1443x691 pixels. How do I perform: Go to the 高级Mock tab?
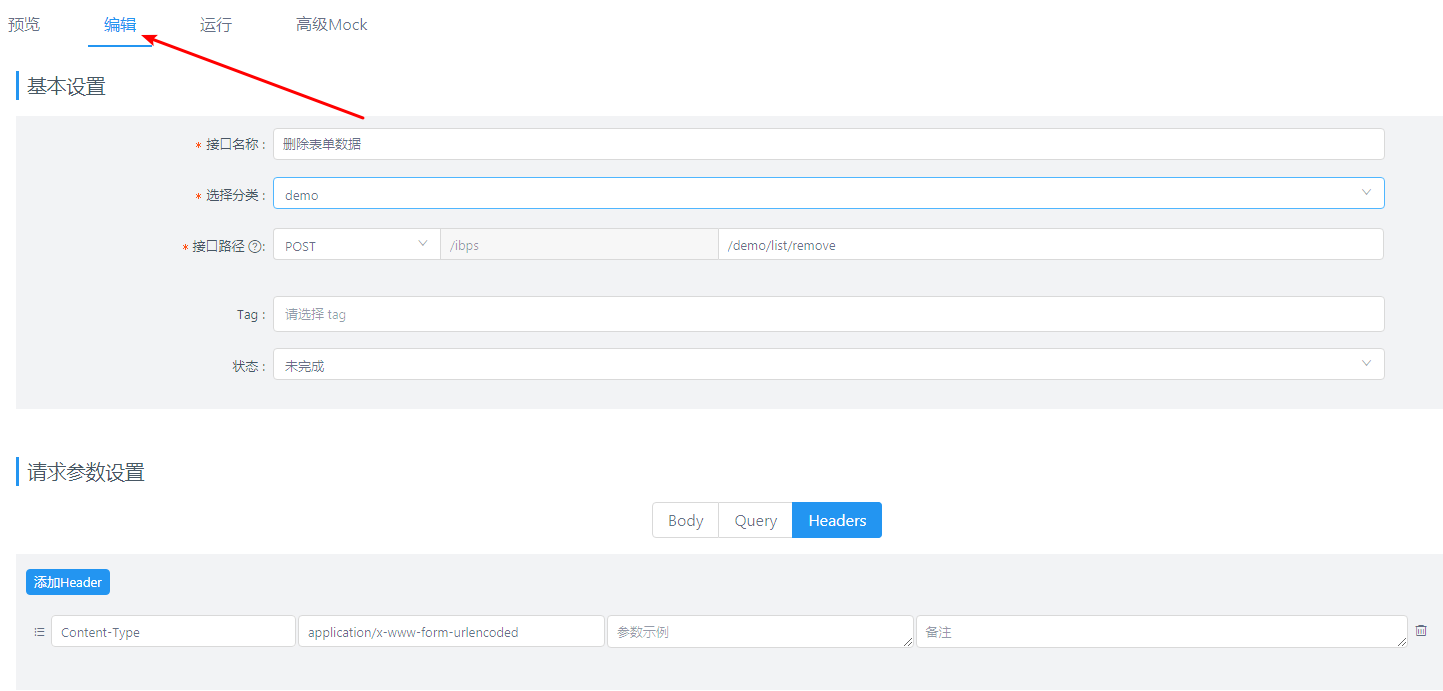pos(332,25)
